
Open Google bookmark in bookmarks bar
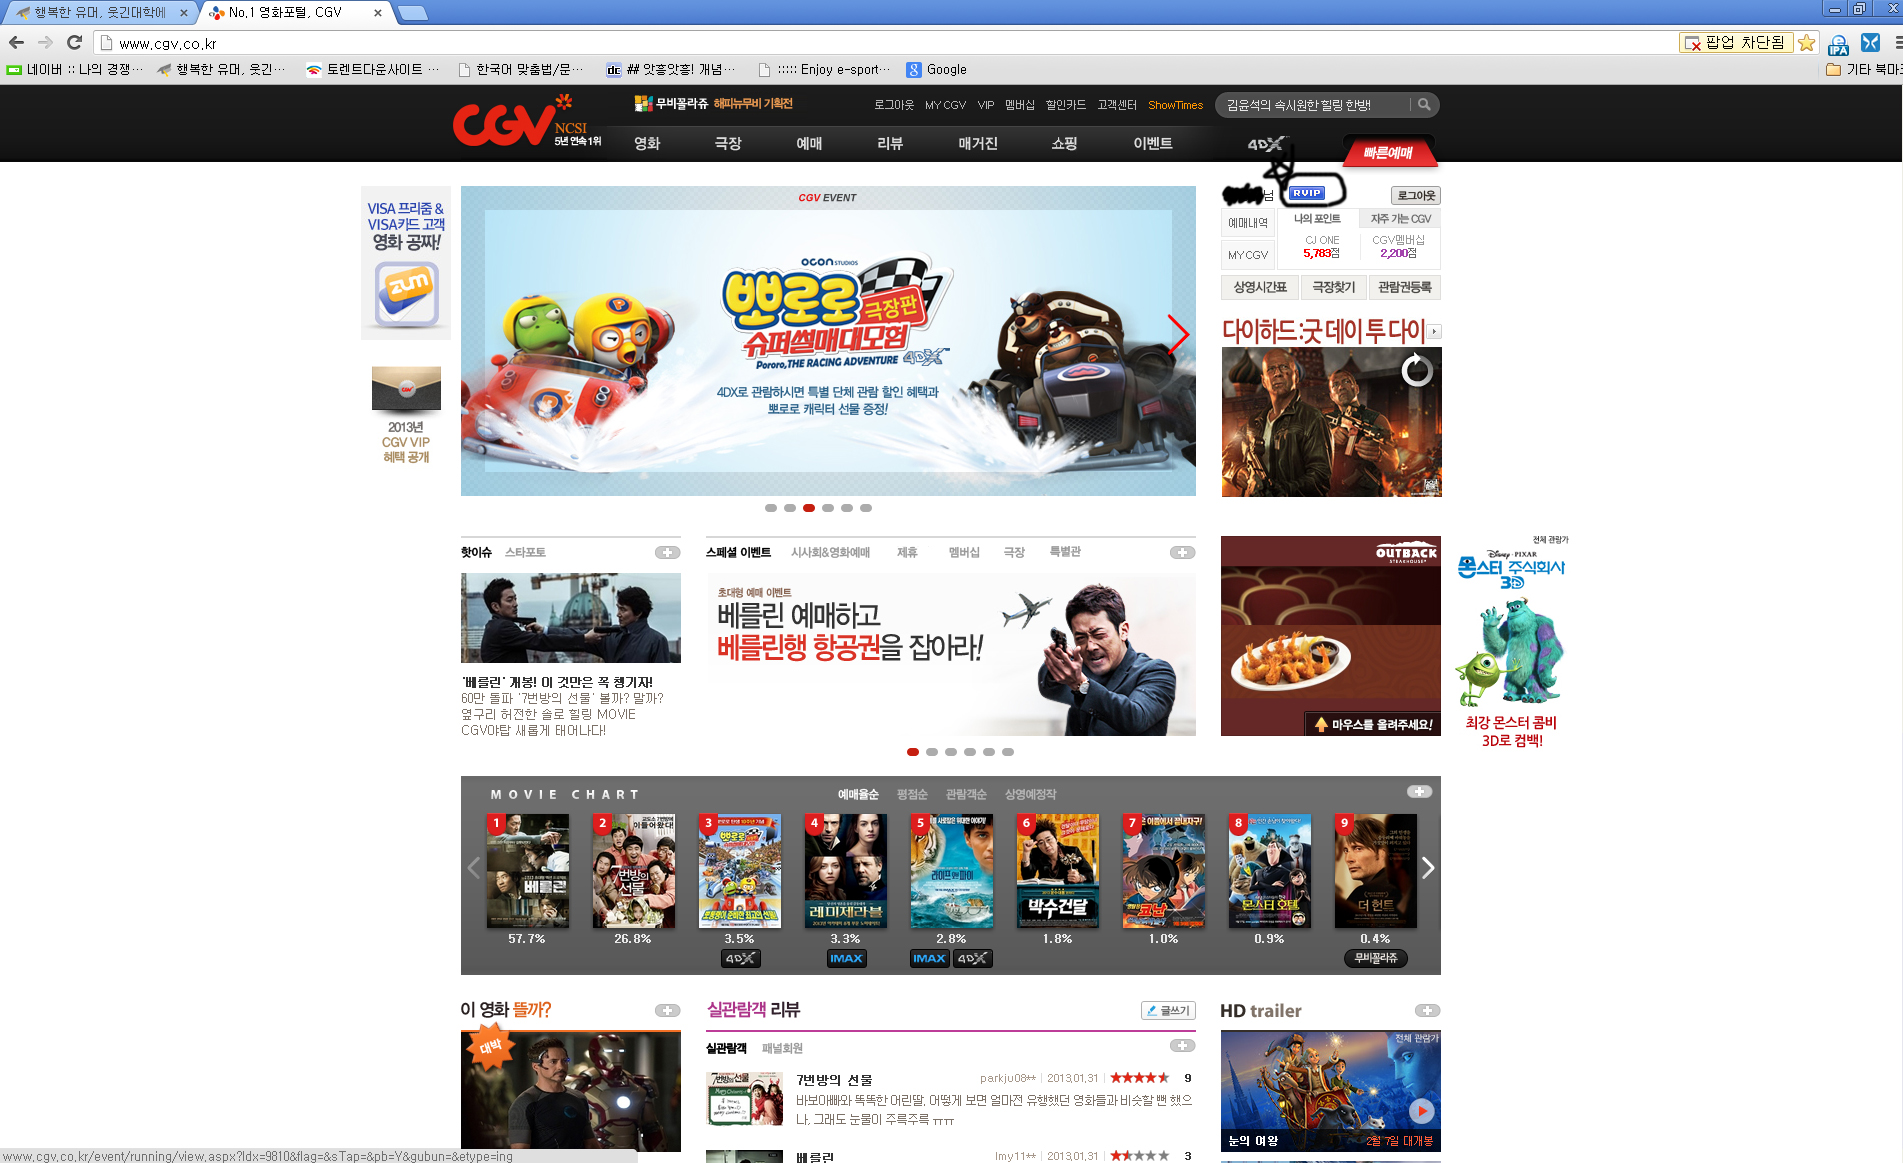(937, 69)
